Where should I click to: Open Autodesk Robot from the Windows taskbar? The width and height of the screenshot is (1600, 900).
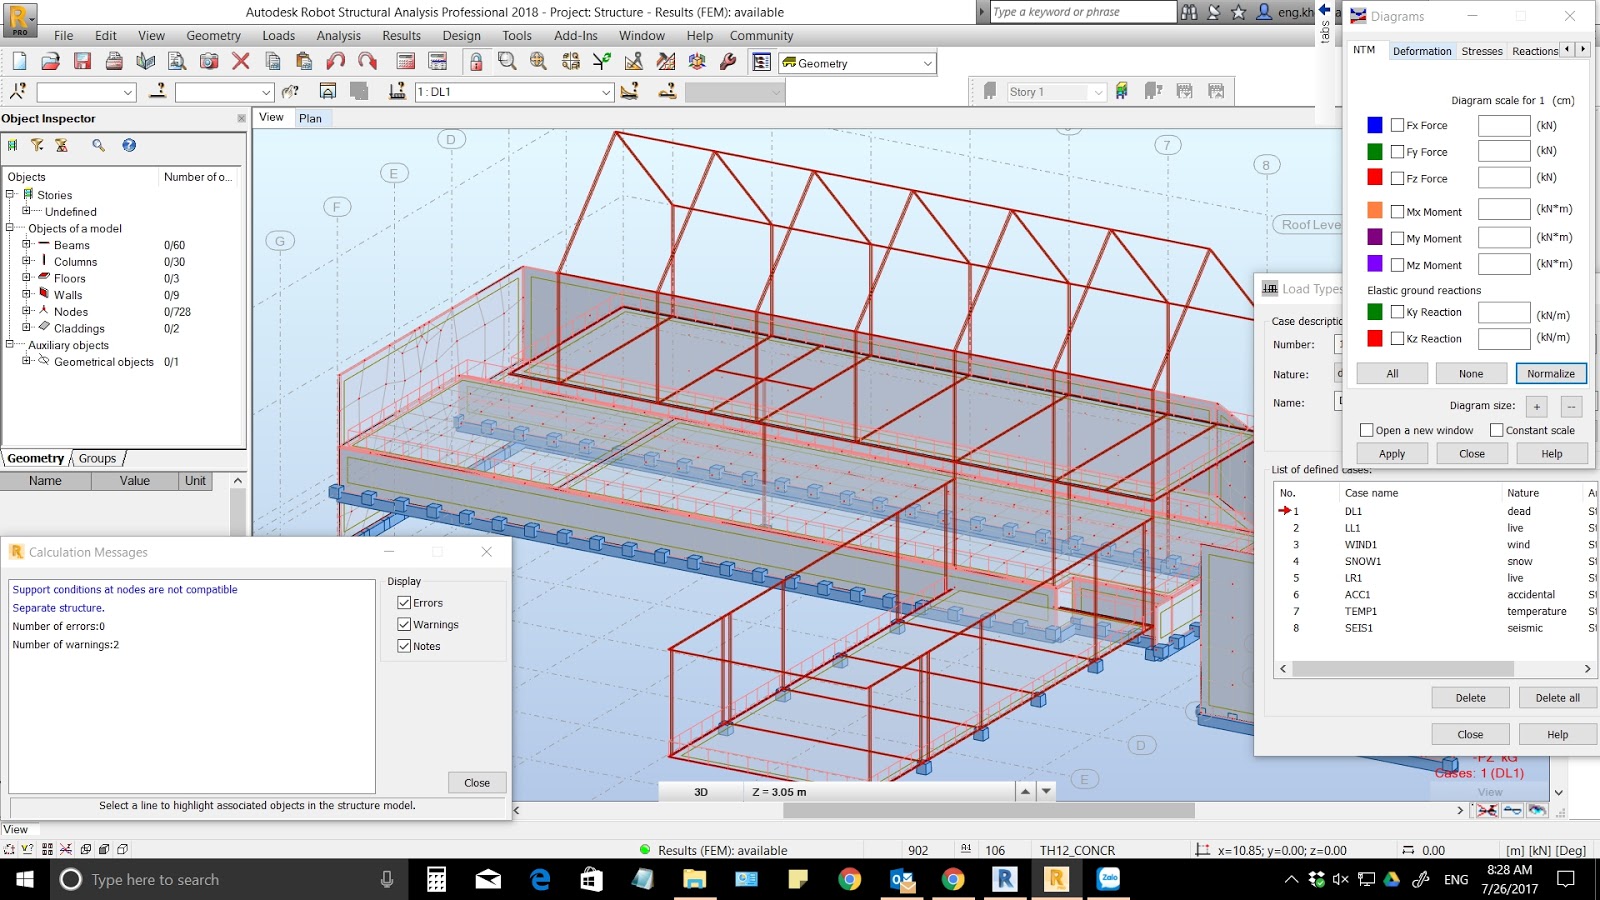coord(1056,879)
